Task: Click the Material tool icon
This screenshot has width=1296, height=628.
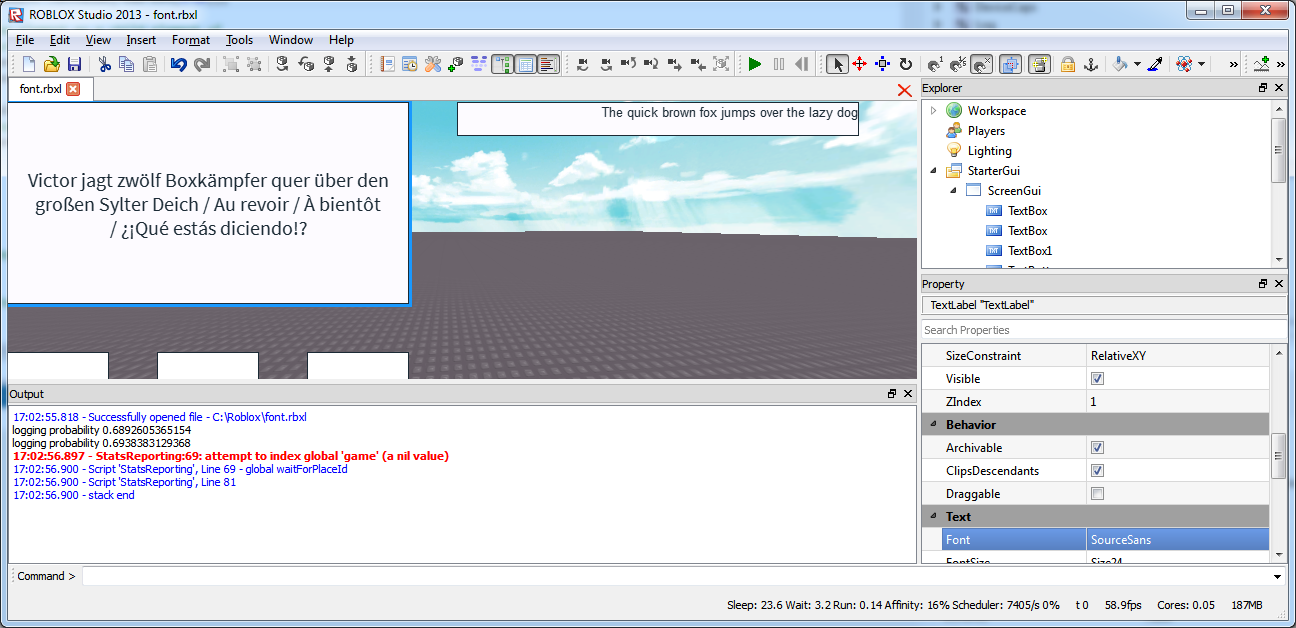Action: 1184,64
